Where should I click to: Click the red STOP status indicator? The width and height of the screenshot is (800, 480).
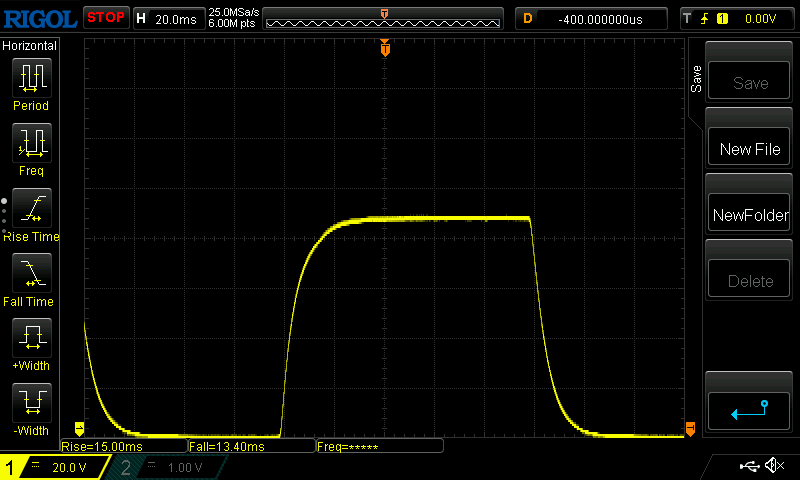[106, 18]
